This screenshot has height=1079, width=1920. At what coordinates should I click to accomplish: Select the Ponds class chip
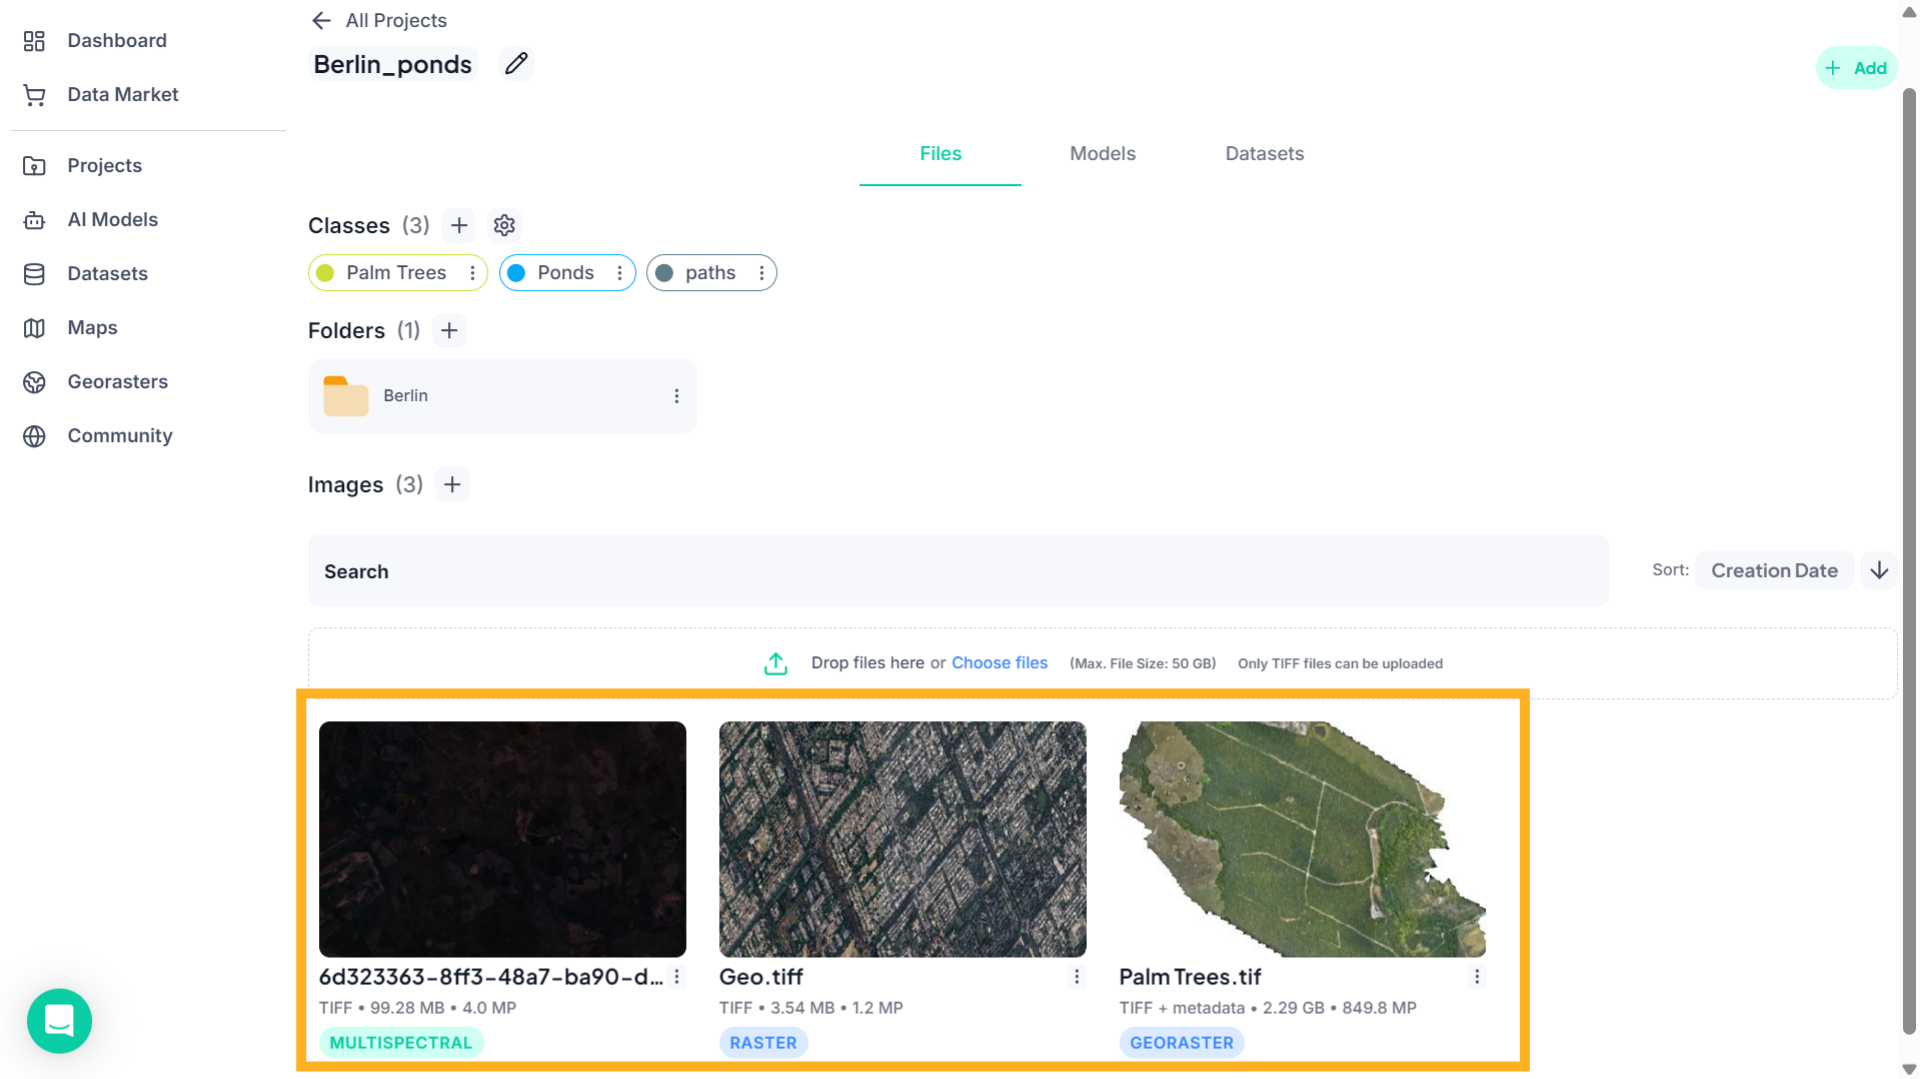(567, 273)
